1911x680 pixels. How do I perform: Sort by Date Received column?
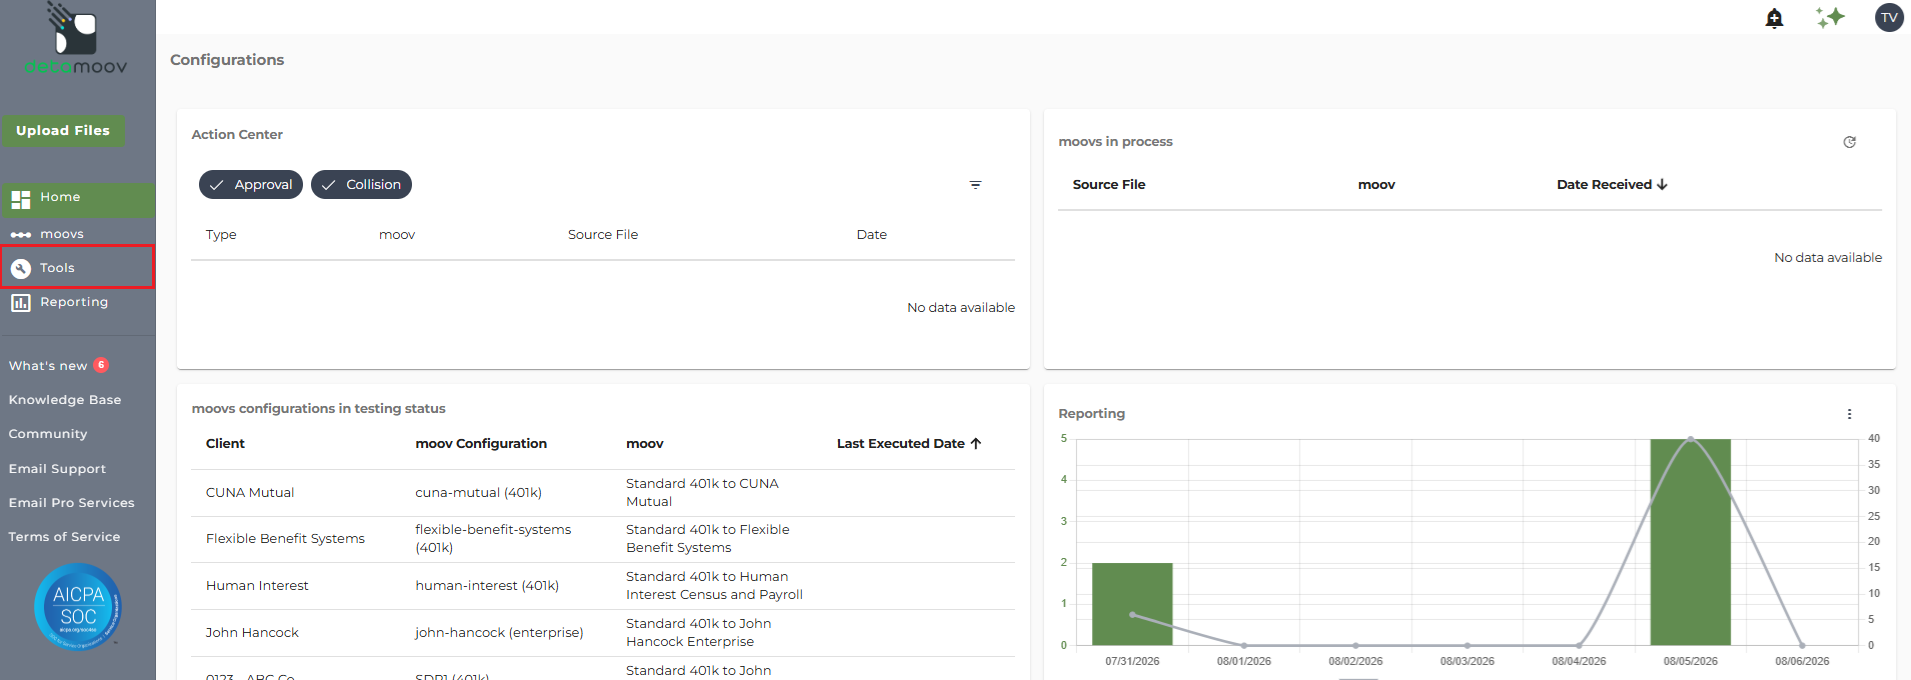[1612, 185]
